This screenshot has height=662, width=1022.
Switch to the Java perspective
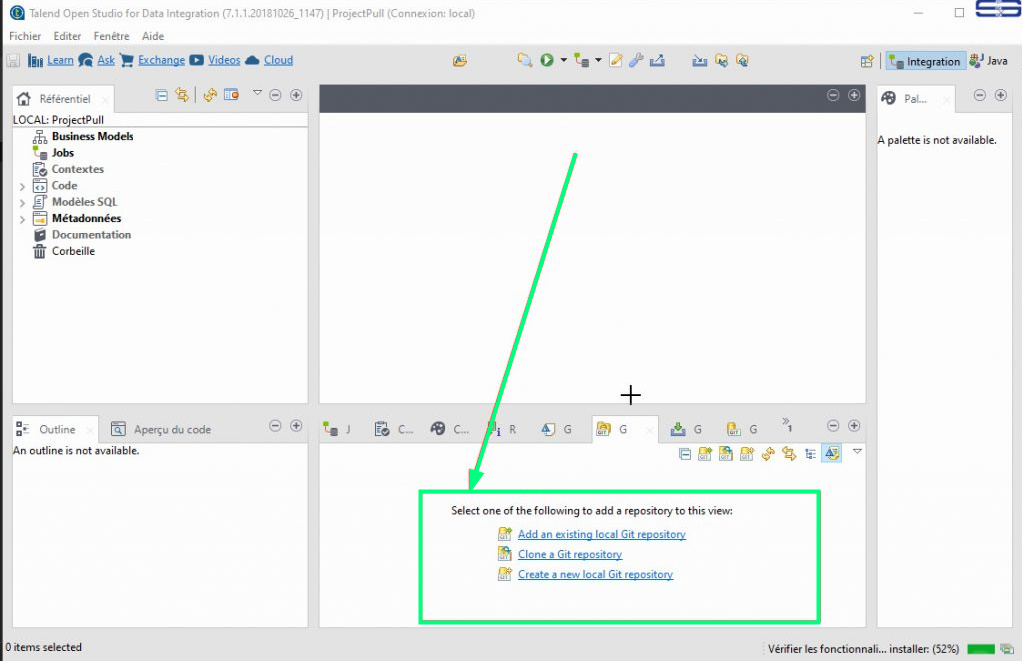[x=988, y=61]
